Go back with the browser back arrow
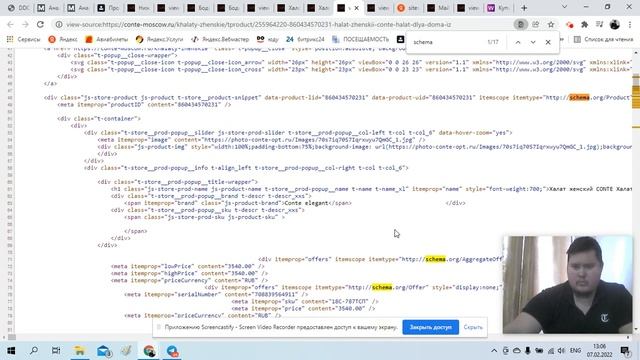 (x=10, y=24)
